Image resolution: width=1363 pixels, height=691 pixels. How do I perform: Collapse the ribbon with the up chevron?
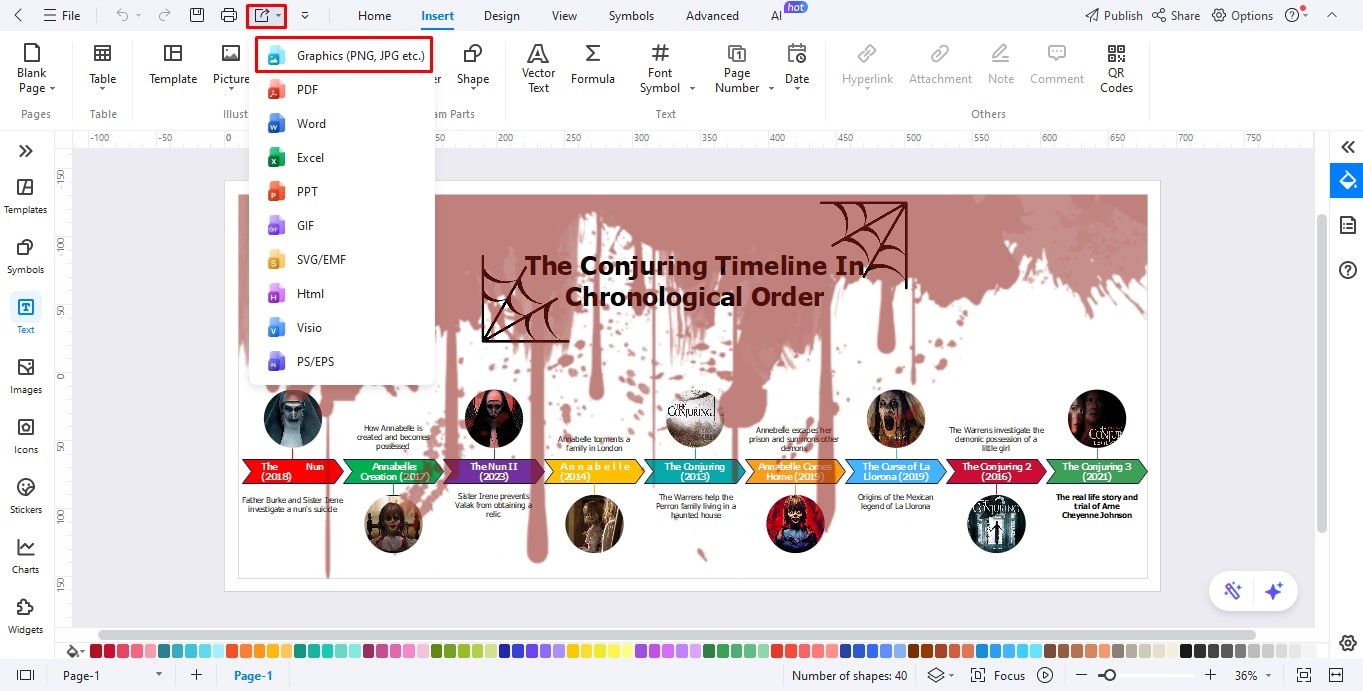click(x=1331, y=15)
